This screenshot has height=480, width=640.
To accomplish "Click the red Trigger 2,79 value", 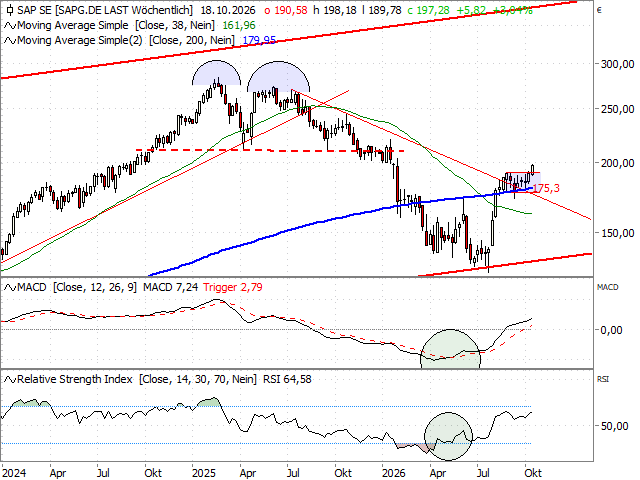I will click(x=233, y=288).
